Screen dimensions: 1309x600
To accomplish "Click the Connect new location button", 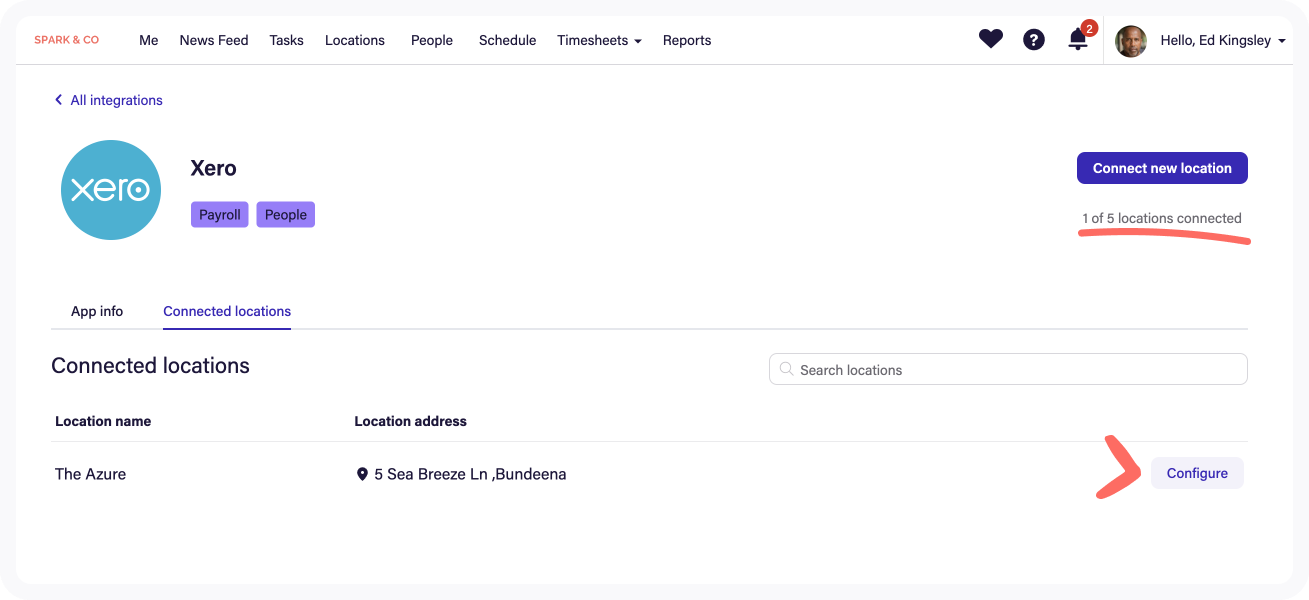I will click(1162, 168).
